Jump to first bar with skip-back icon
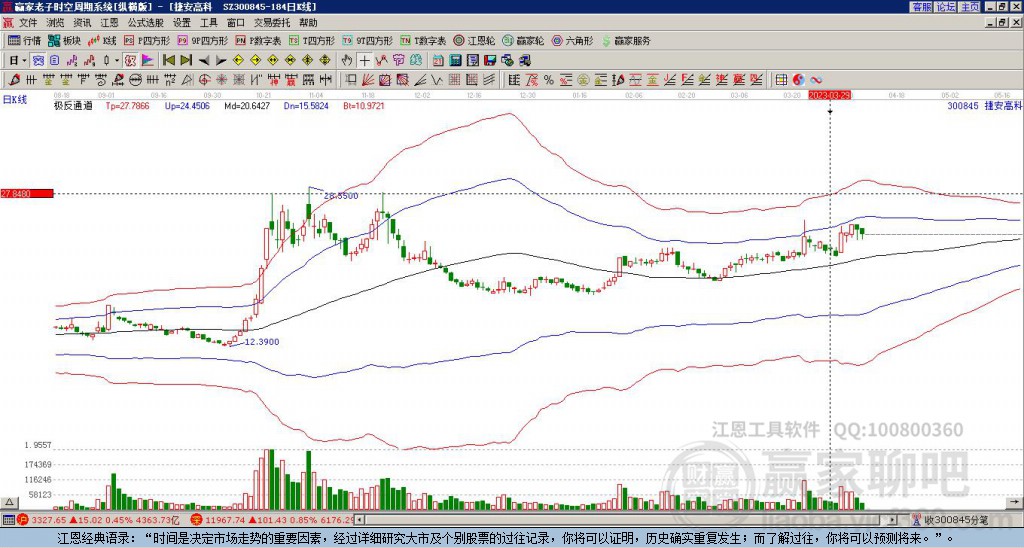This screenshot has width=1024, height=548. point(168,61)
